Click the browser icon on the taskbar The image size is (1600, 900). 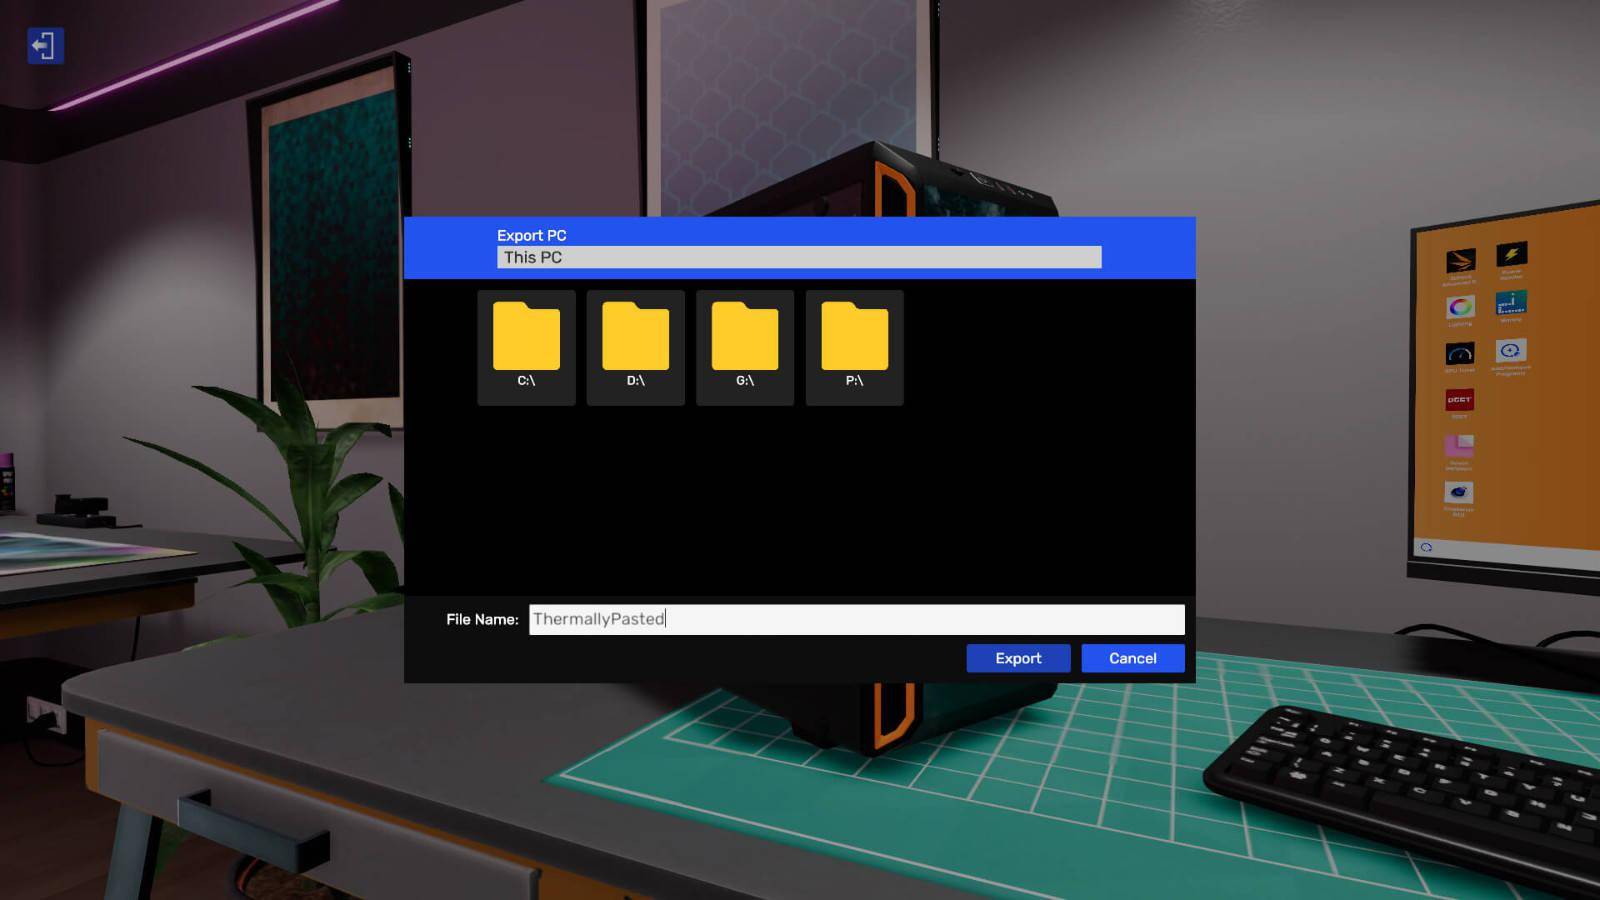(1424, 545)
